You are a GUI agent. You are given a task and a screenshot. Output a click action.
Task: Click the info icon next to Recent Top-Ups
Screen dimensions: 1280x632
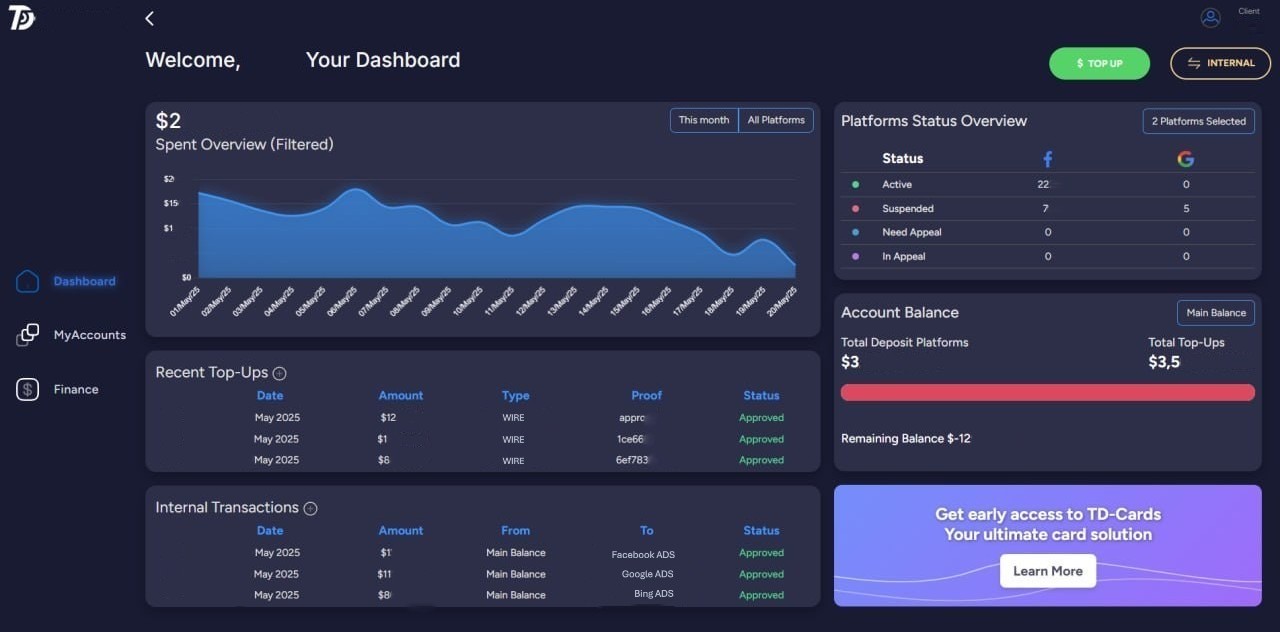[x=279, y=372]
